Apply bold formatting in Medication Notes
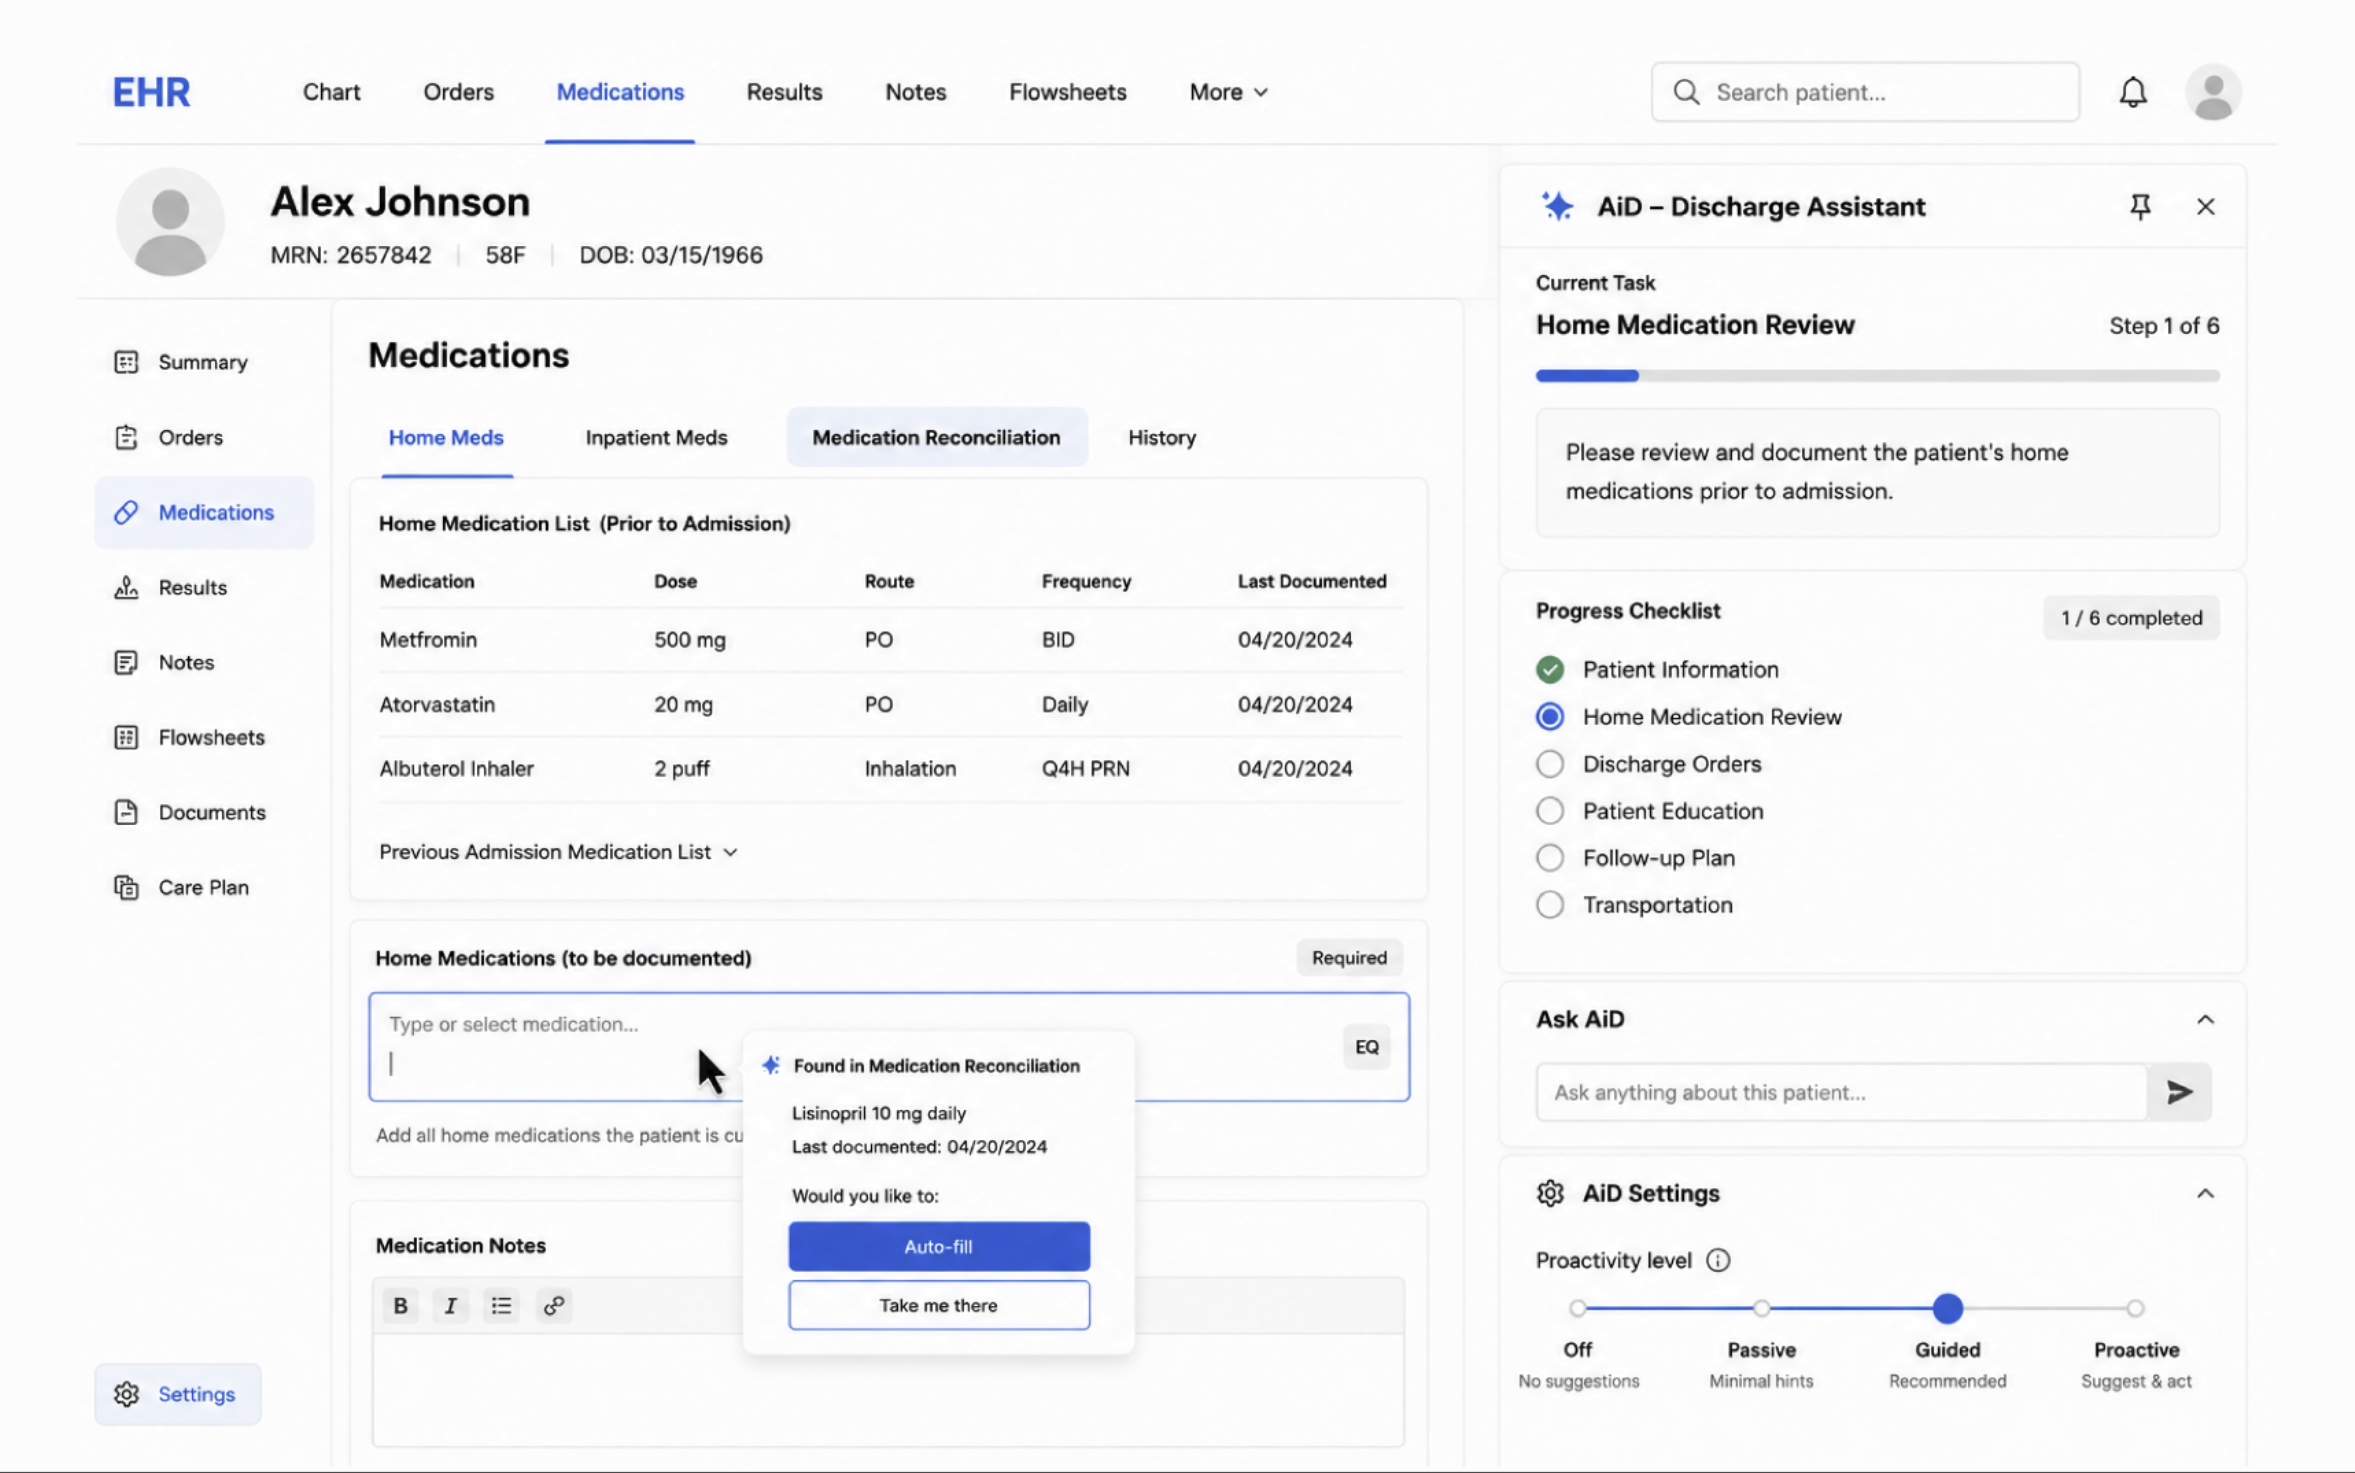 tap(401, 1305)
